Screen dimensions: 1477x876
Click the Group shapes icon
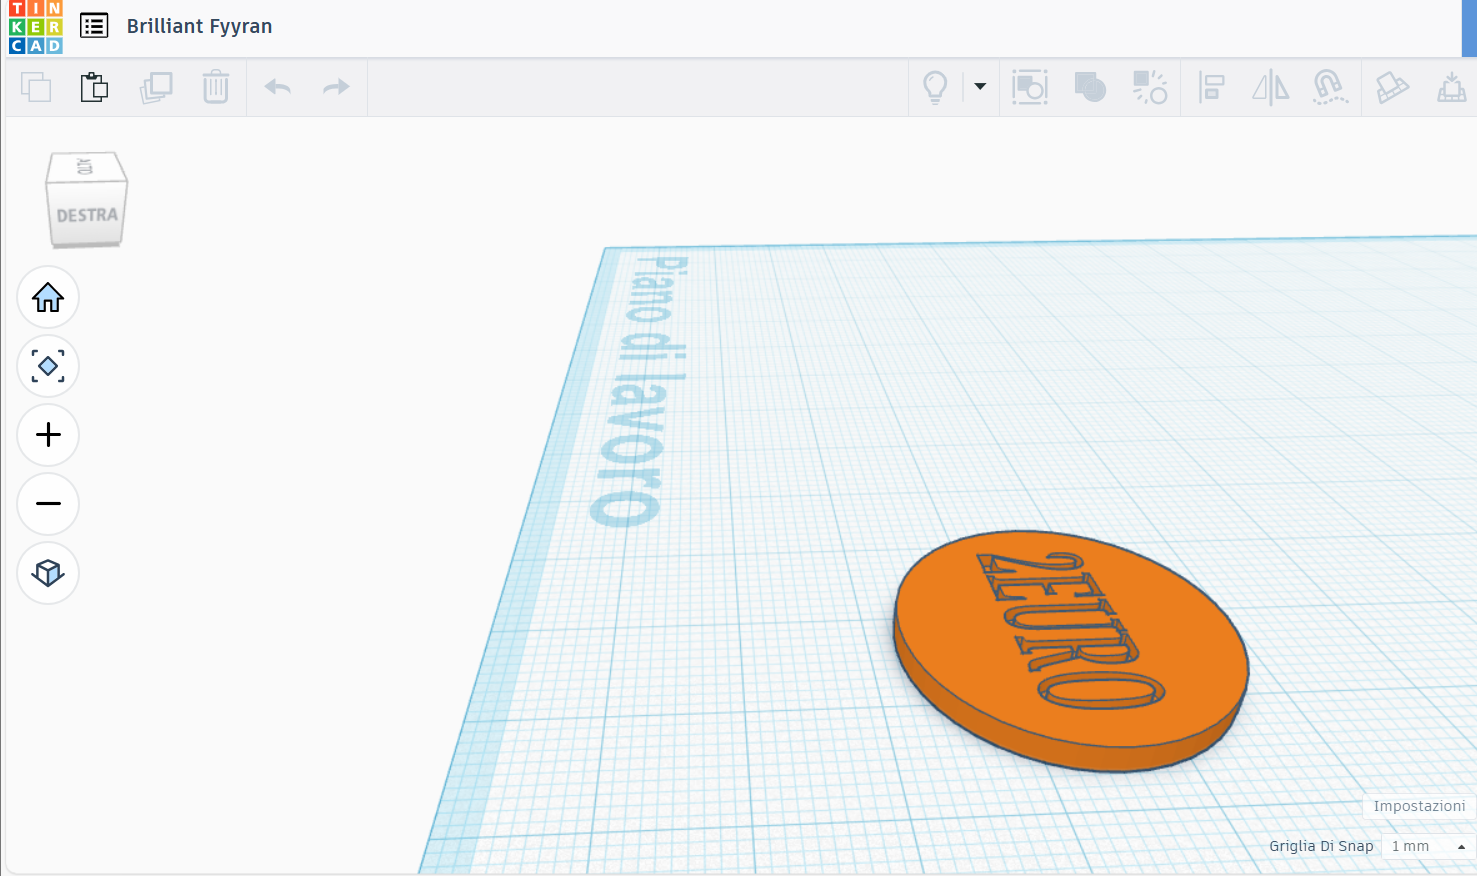pos(1090,88)
